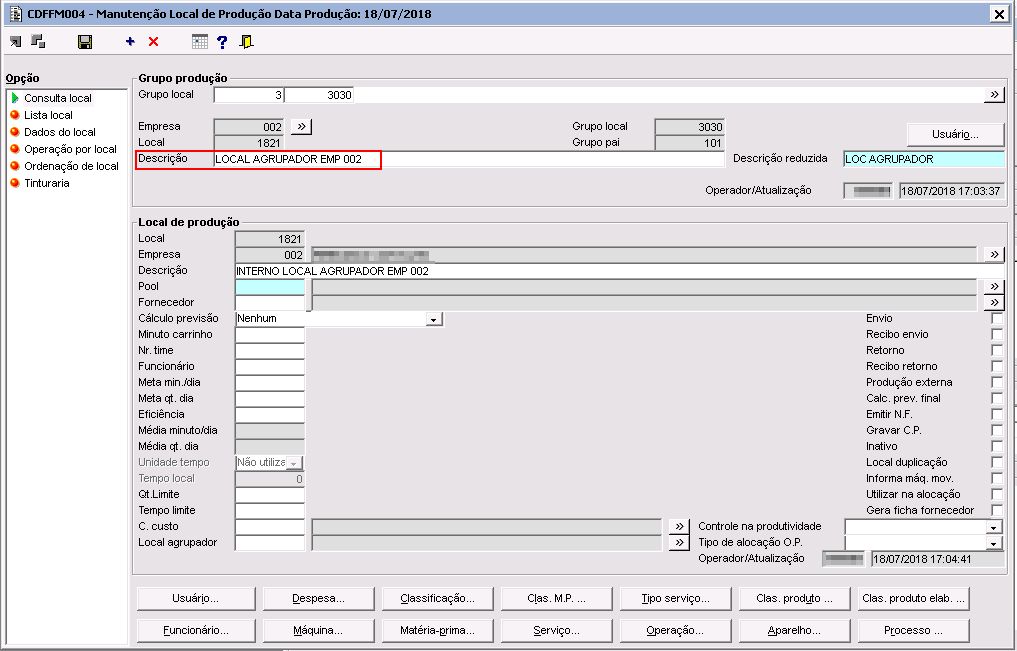
Task: Open the Clas. M.P. button
Action: pyautogui.click(x=556, y=598)
